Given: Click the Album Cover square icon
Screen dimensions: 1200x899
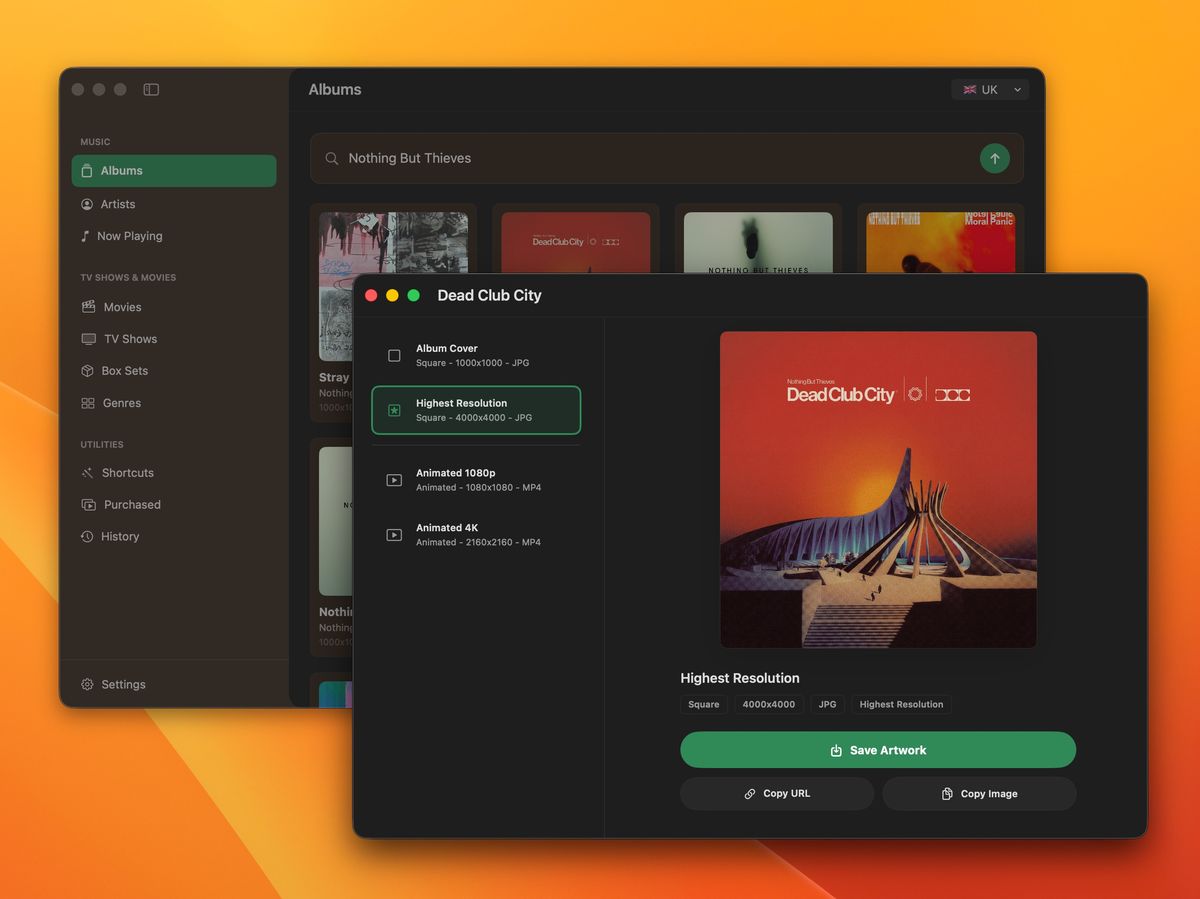Looking at the screenshot, I should [x=394, y=356].
